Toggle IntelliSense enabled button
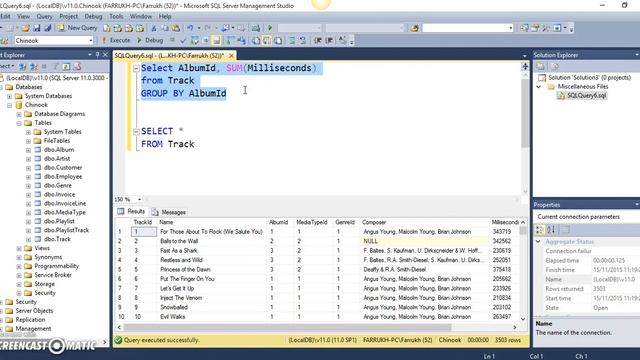 [x=216, y=40]
